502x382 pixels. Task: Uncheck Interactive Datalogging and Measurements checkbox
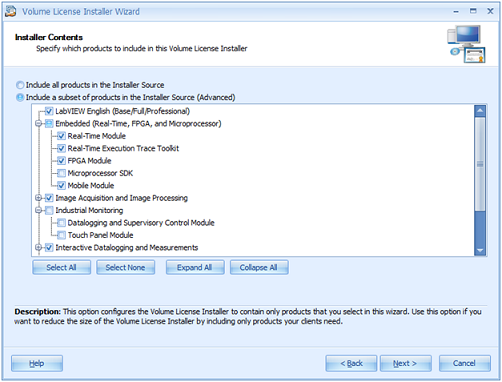click(49, 247)
